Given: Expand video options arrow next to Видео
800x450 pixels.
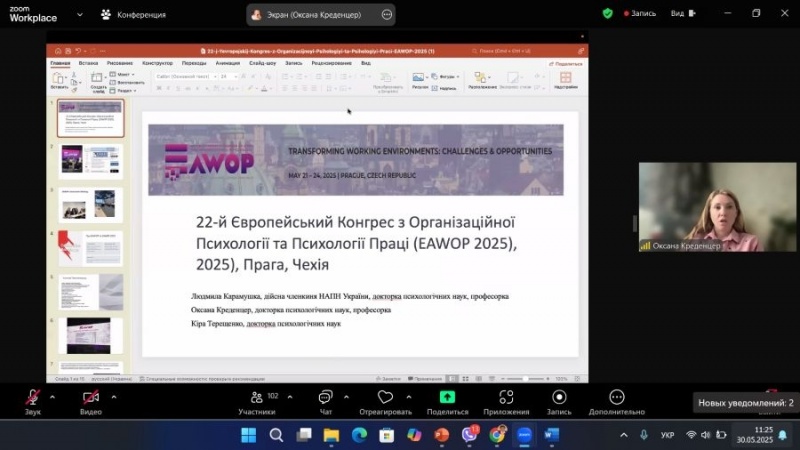Looking at the screenshot, I should [x=113, y=396].
